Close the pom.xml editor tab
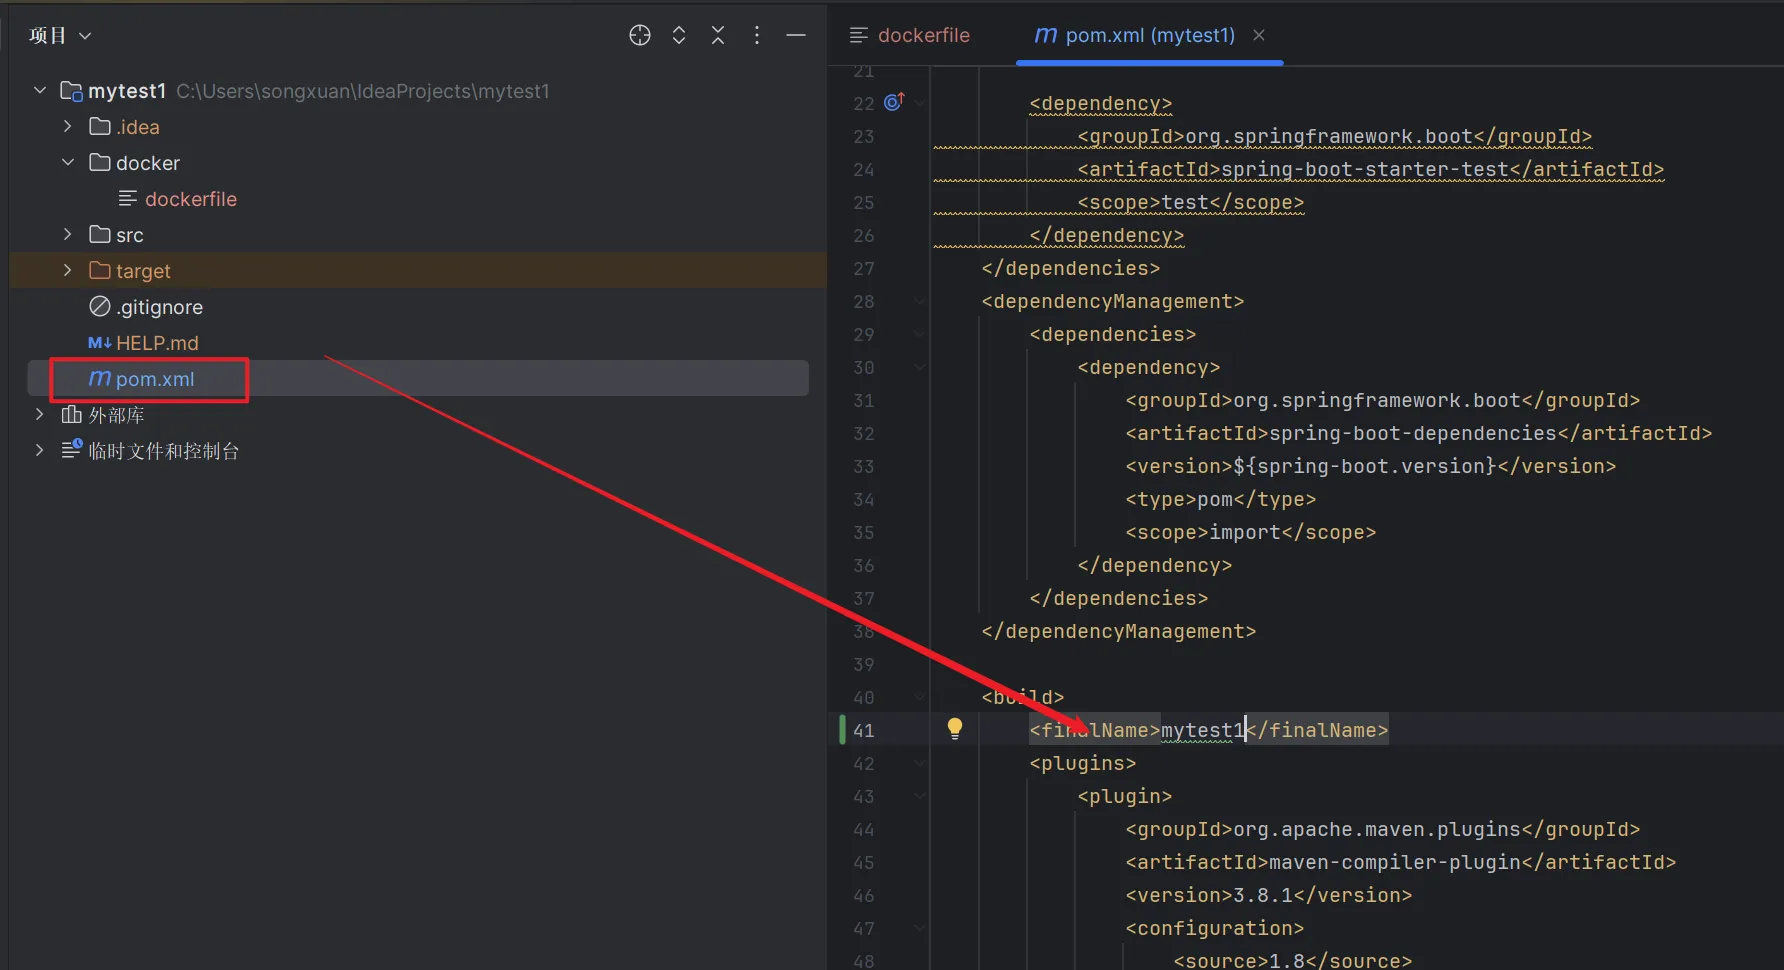The image size is (1784, 970). tap(1259, 36)
